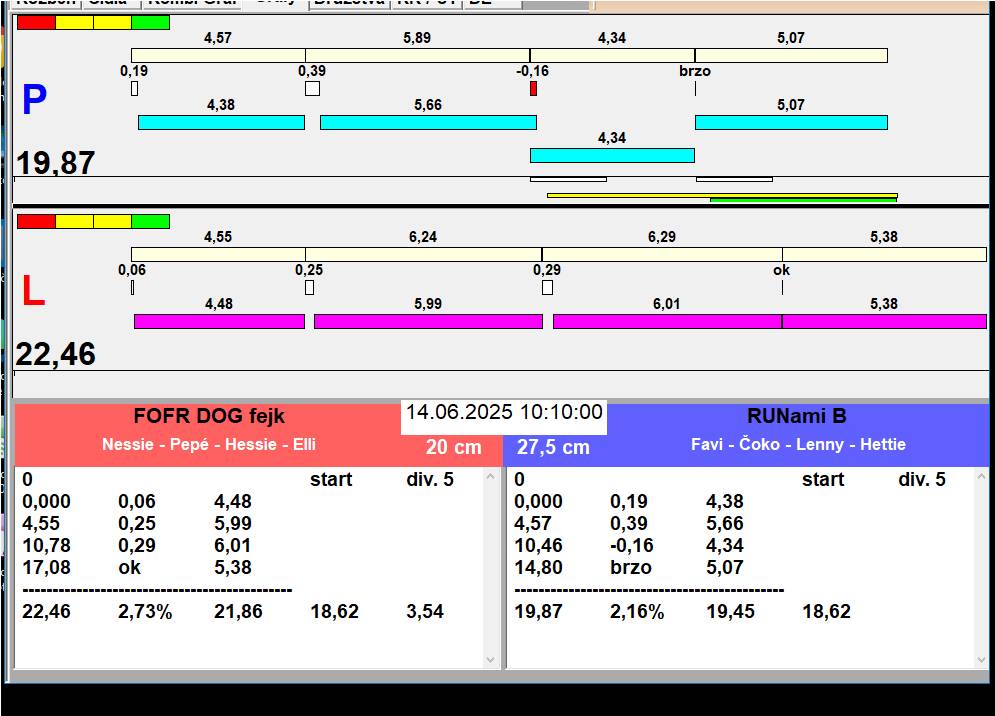Click the div. 5 label in RUNami B list
The image size is (995, 716).
[922, 479]
